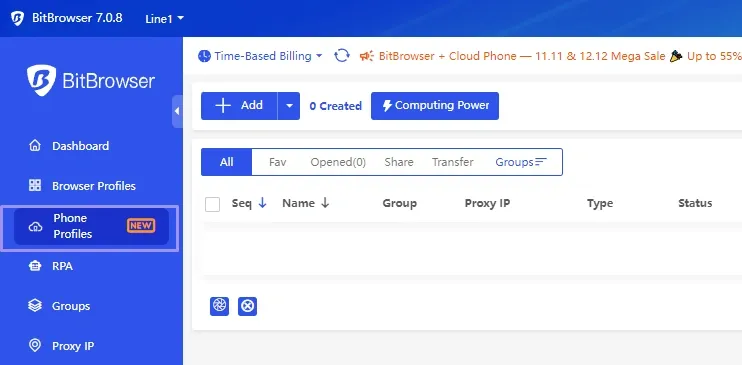The image size is (742, 365).
Task: Select the All tab
Action: [227, 162]
